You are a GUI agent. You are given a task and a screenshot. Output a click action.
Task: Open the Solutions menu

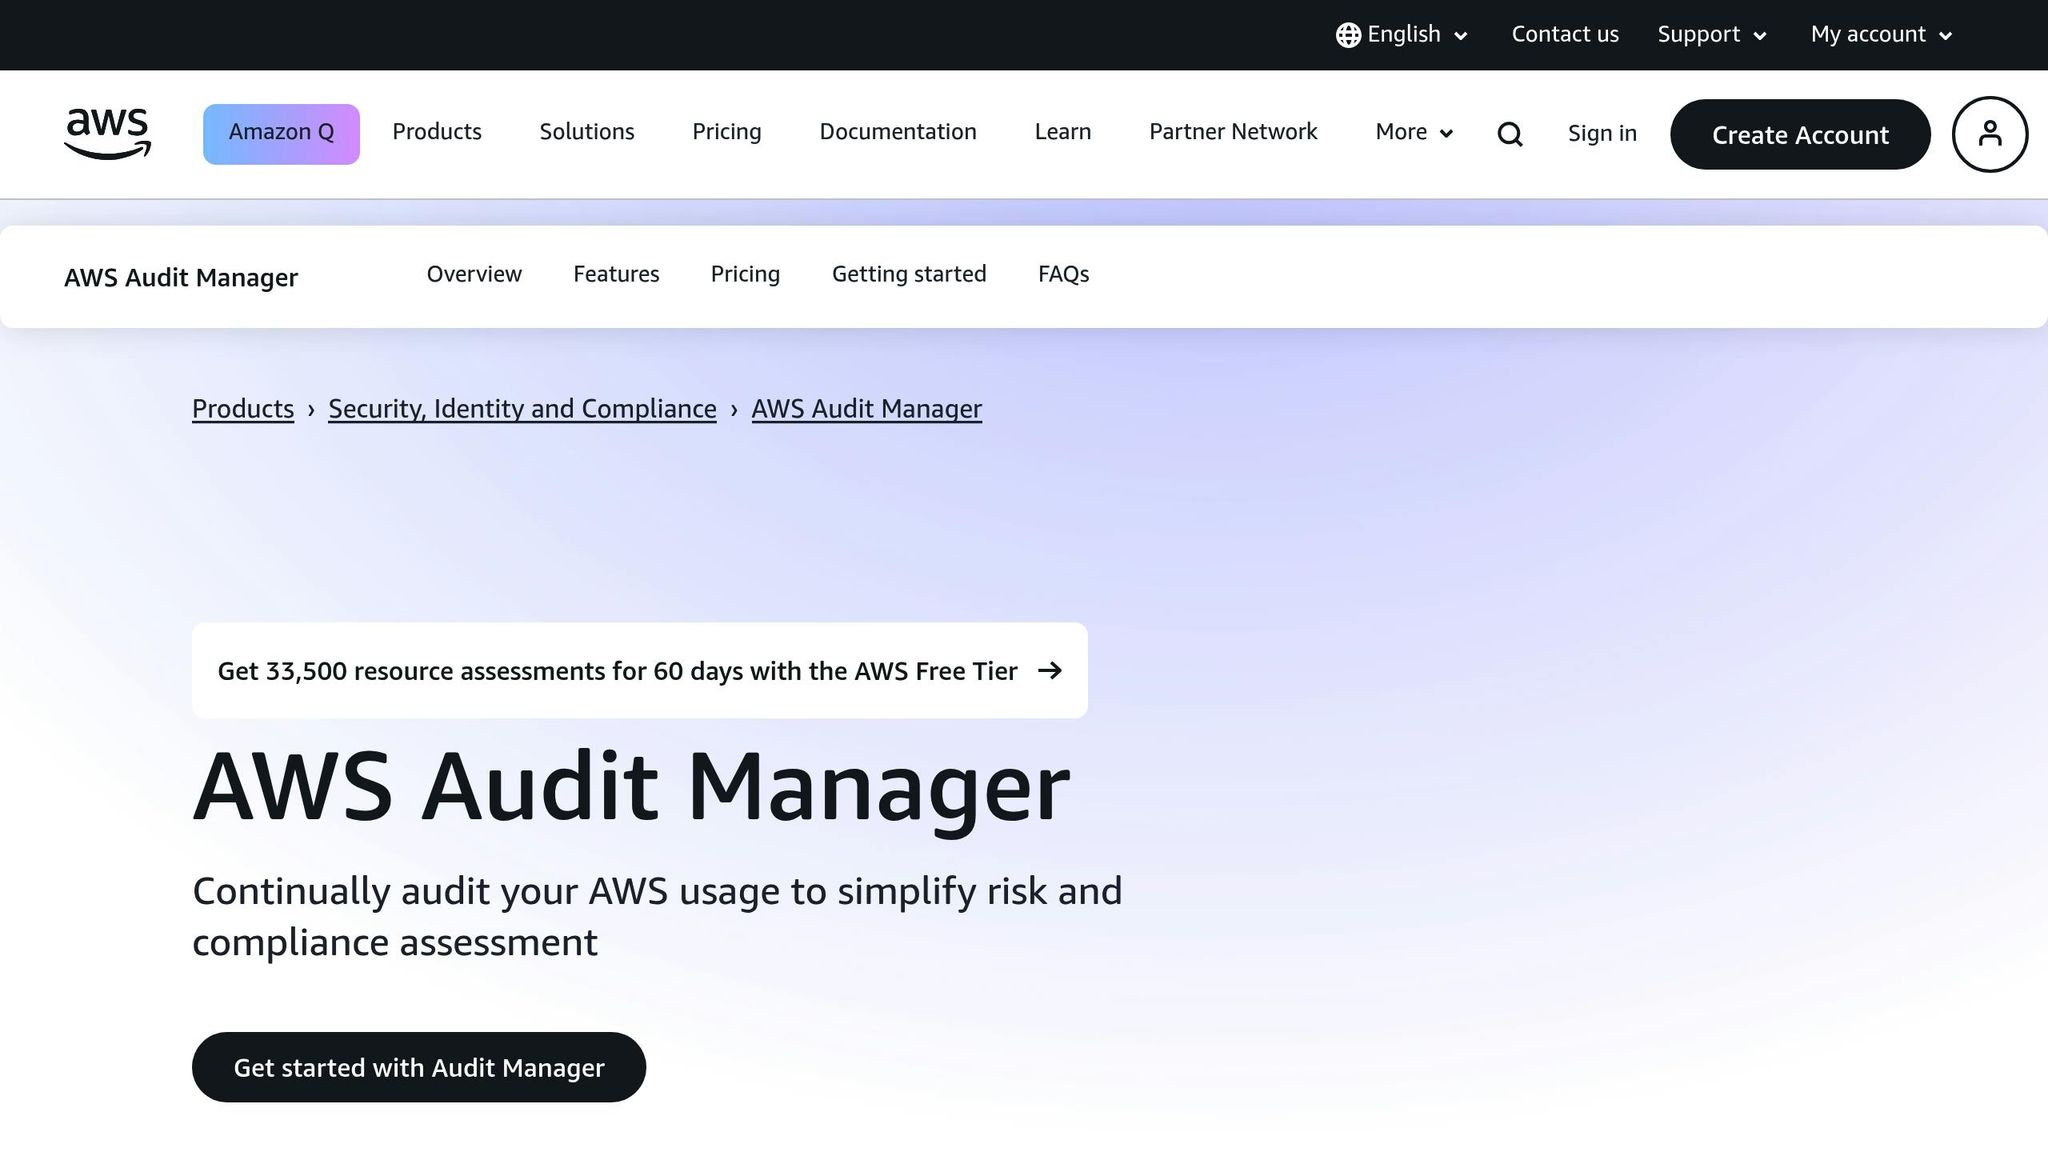pyautogui.click(x=587, y=132)
